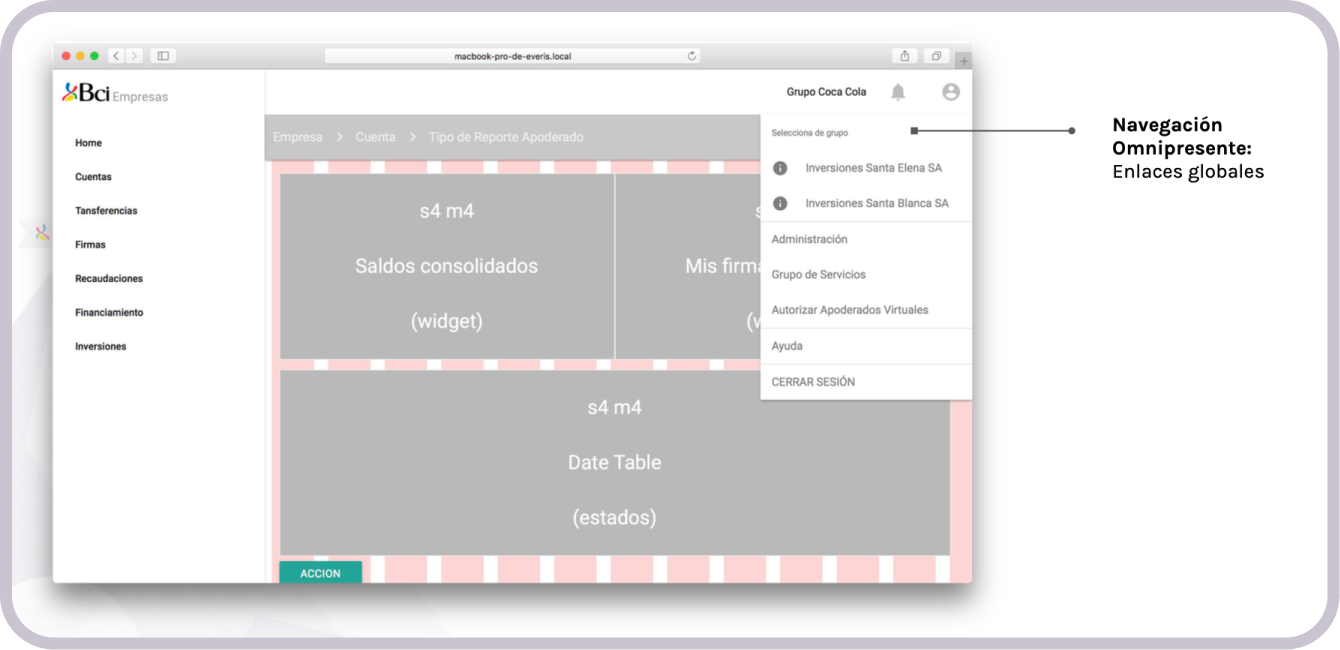Click info icon beside Inversiones Santa Blanca SA
Screen dimensions: 1340x650
(x=780, y=203)
